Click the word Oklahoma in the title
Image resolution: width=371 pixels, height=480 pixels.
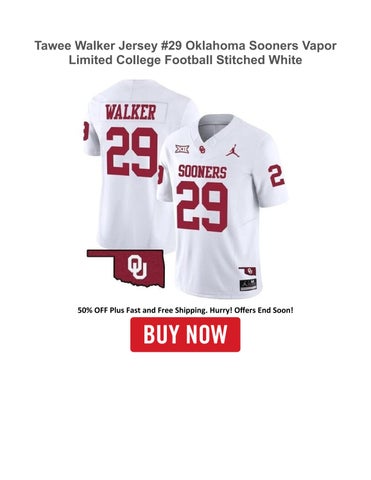pyautogui.click(x=216, y=46)
